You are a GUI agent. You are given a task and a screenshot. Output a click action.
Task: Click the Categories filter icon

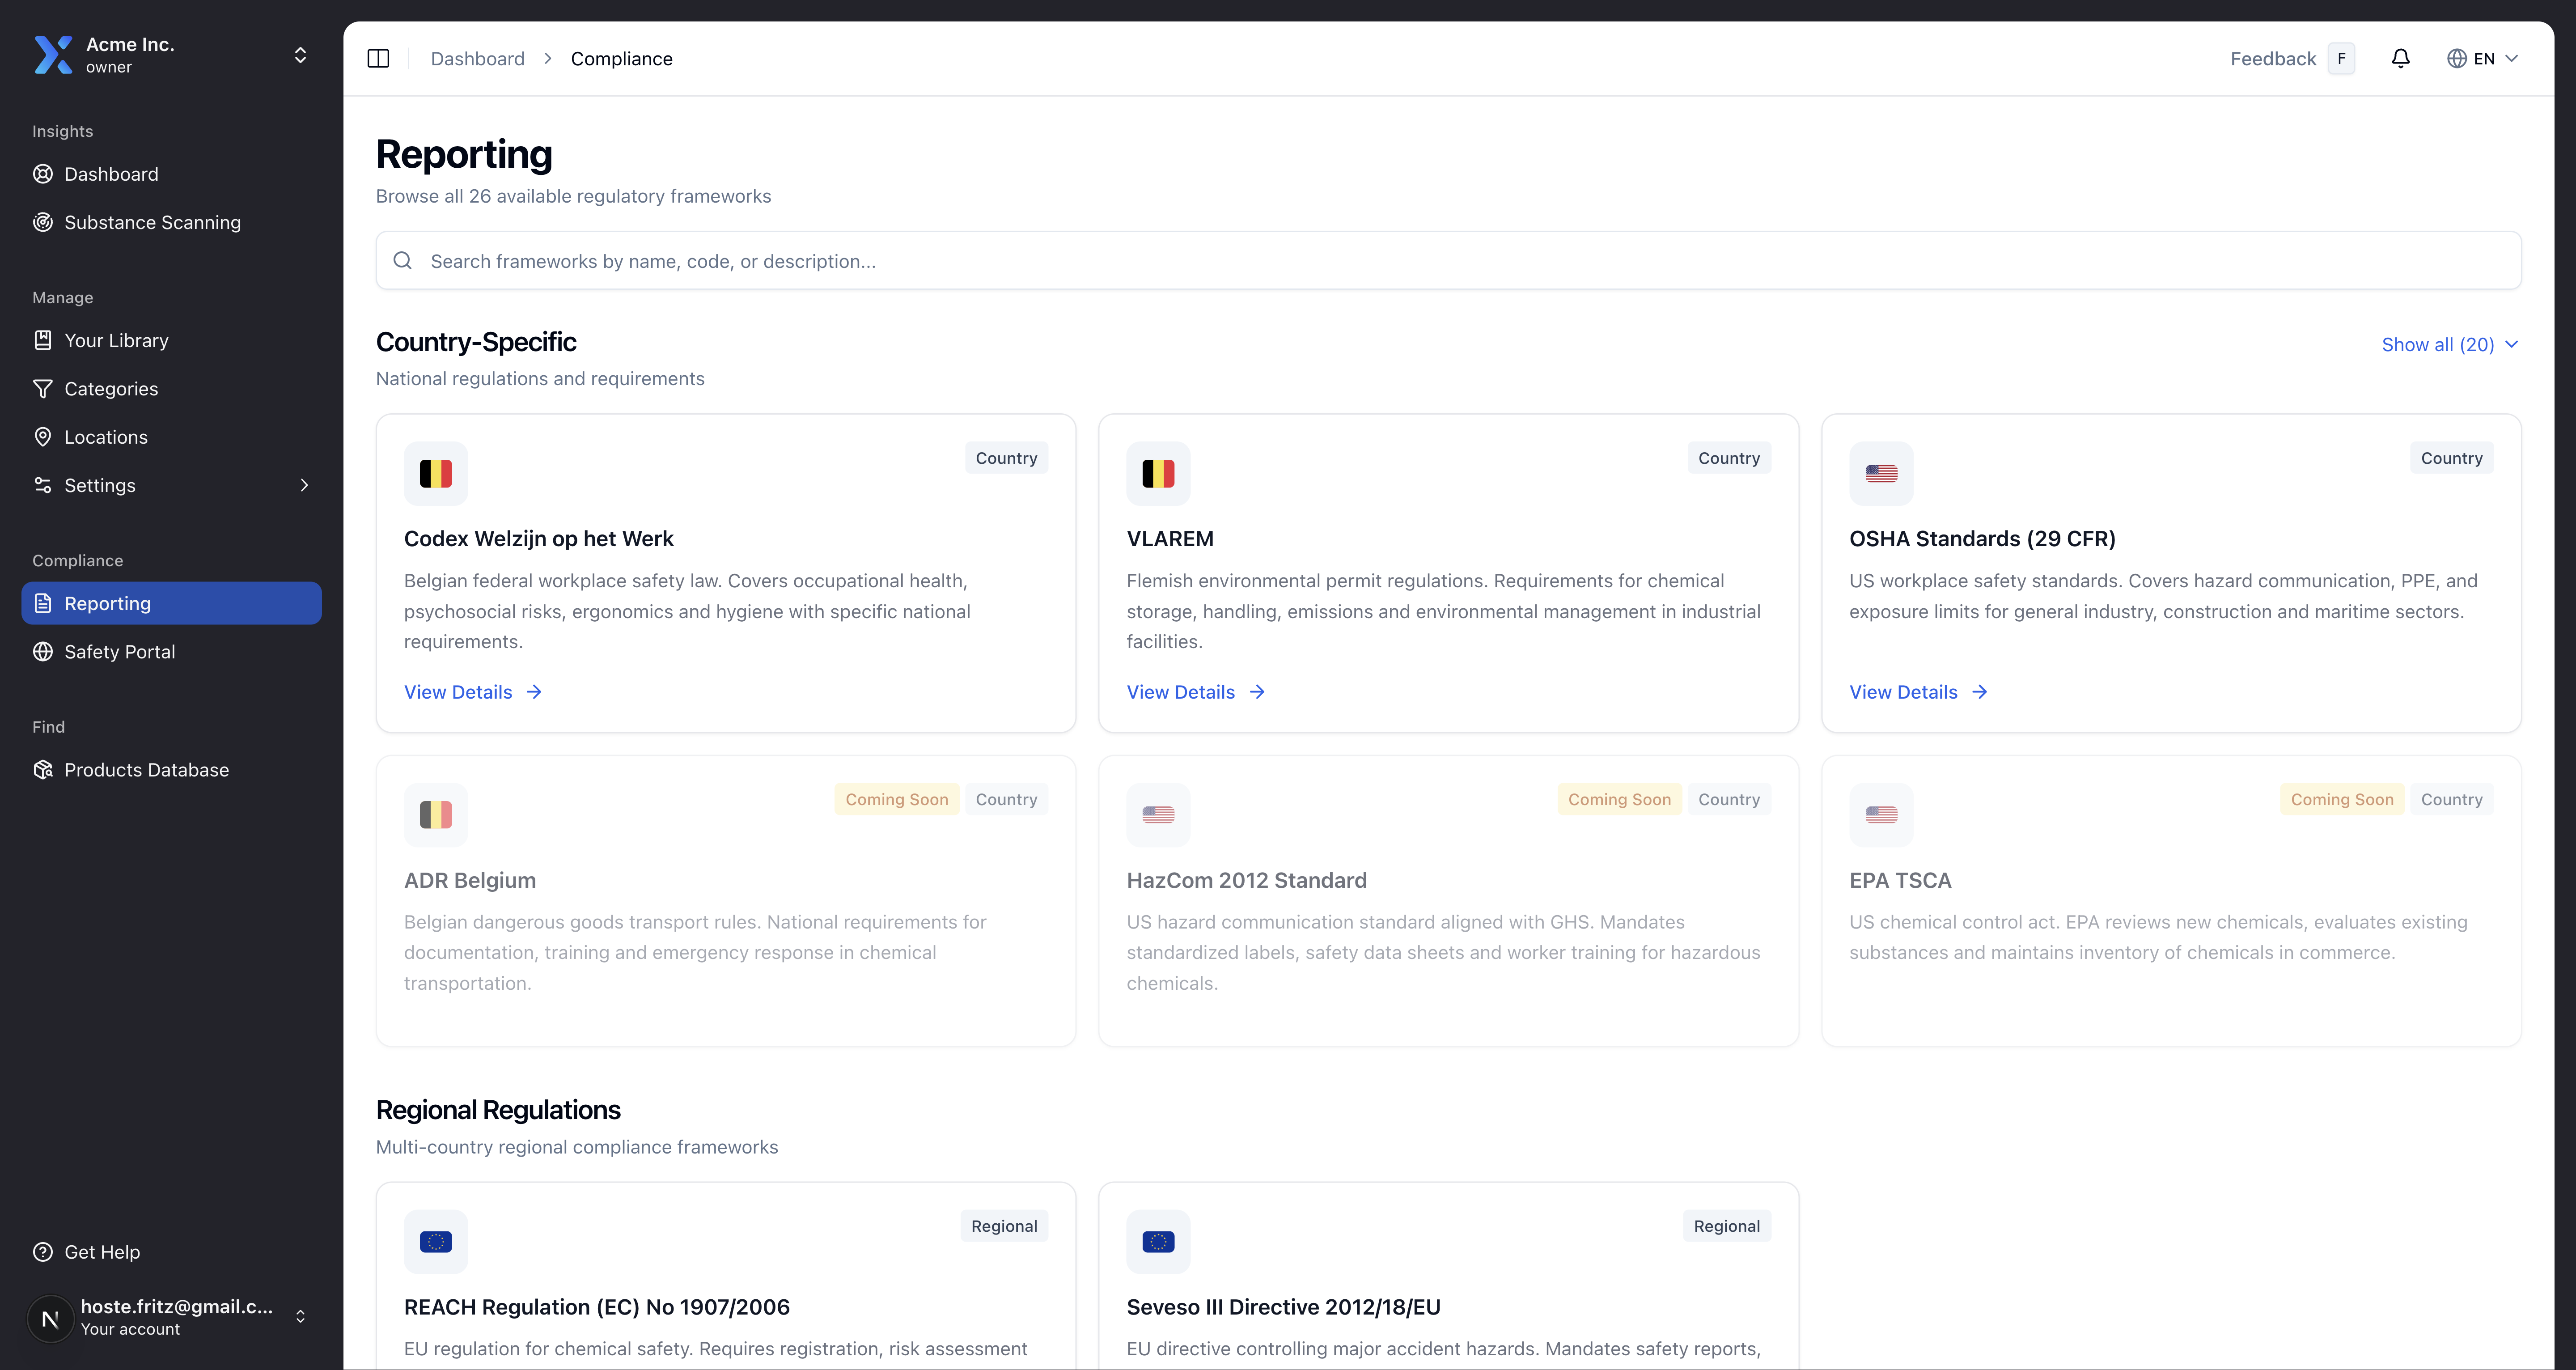click(x=43, y=388)
